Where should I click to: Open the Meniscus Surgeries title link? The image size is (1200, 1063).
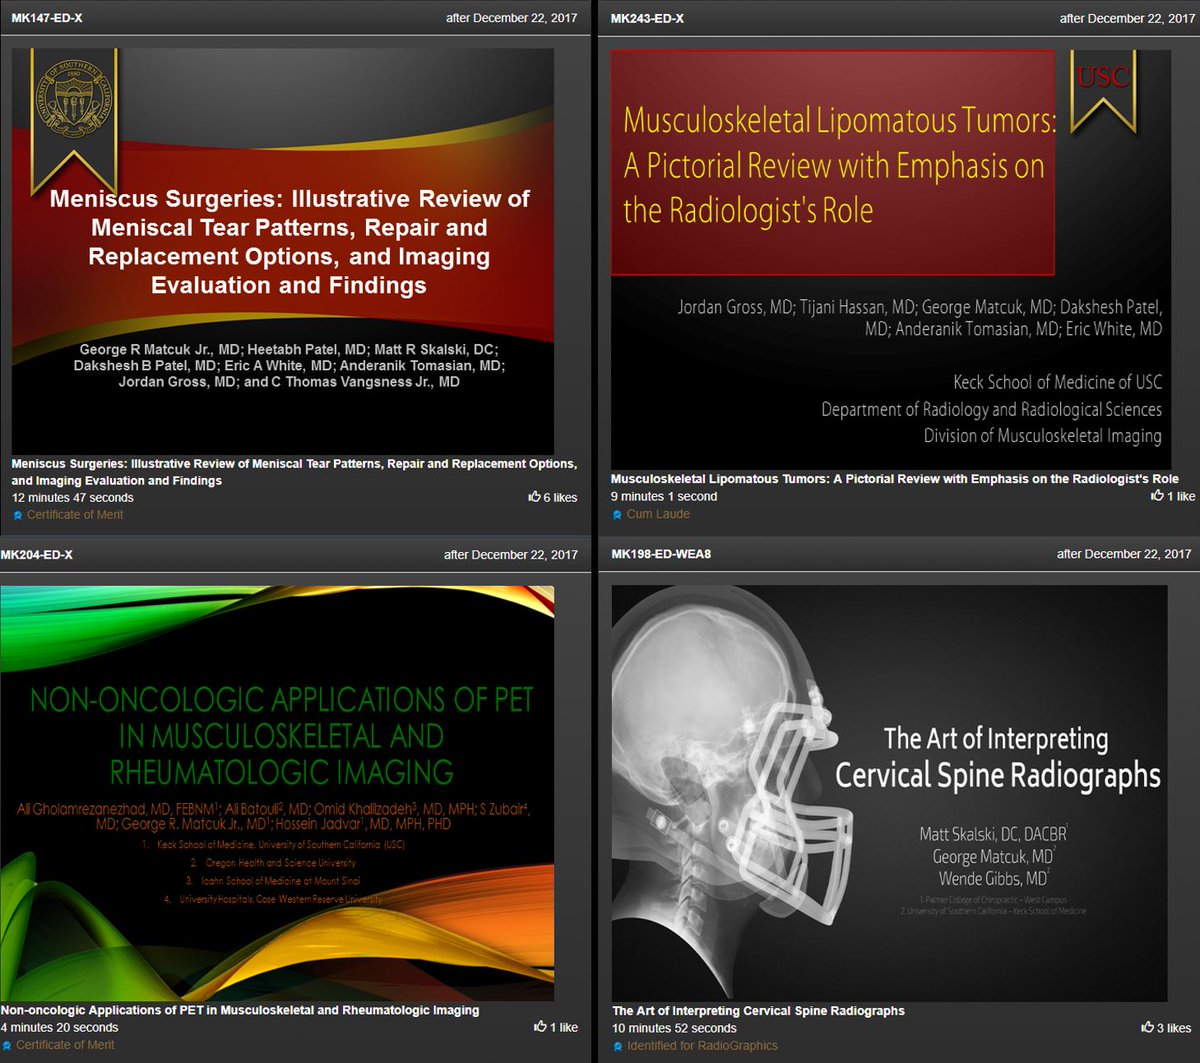click(294, 472)
